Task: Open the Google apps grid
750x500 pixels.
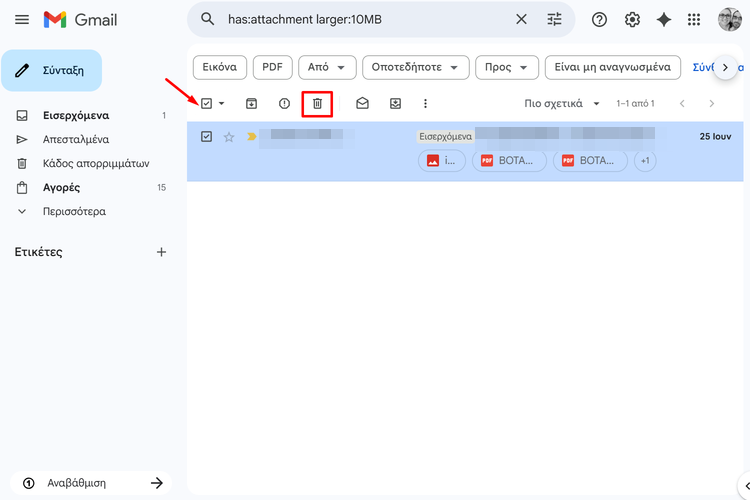Action: 694,20
